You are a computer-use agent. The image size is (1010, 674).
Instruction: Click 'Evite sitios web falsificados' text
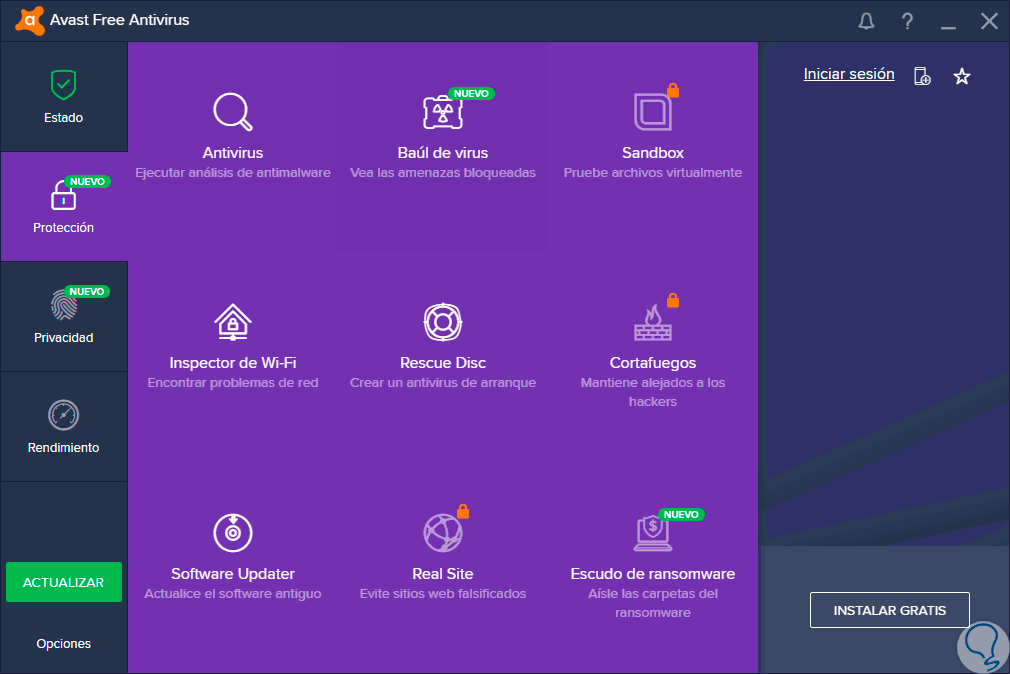(443, 593)
